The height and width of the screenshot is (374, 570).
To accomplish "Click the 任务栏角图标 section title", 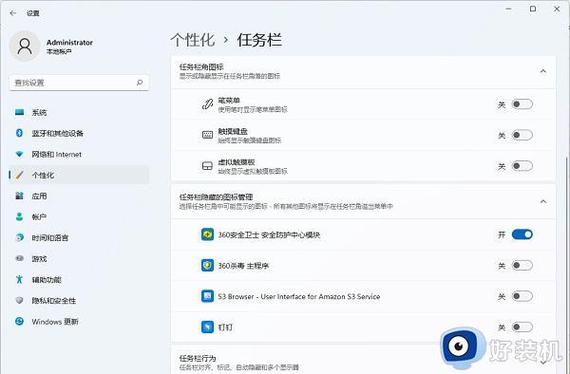I will point(201,67).
